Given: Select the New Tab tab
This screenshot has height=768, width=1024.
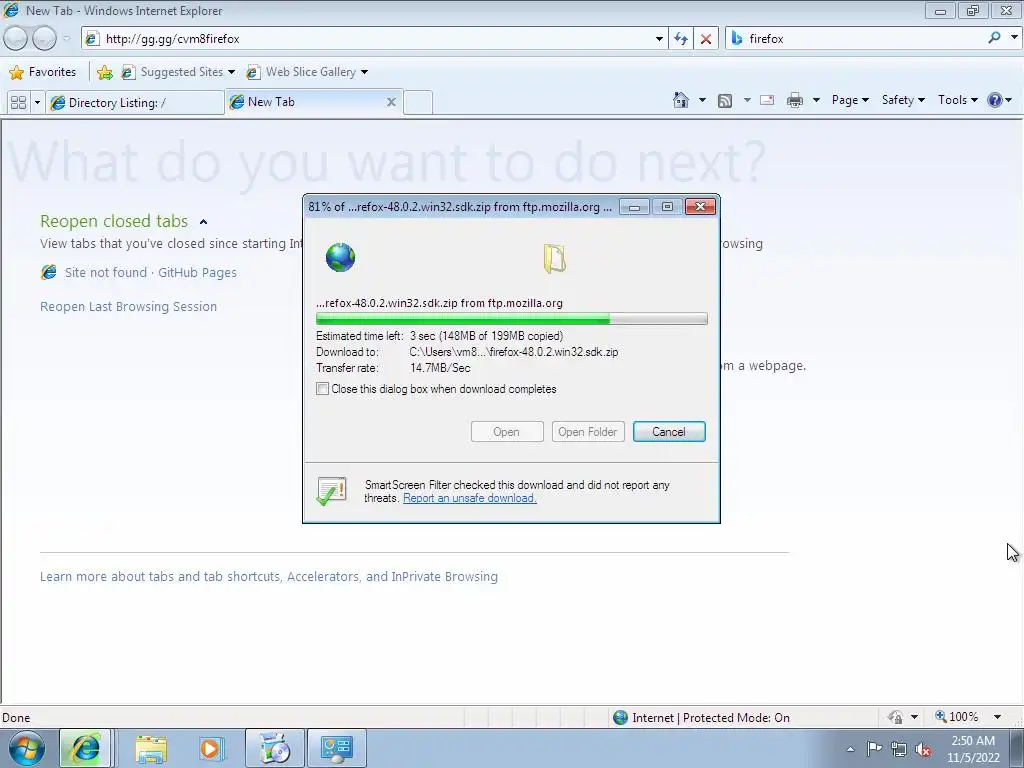Looking at the screenshot, I should click(312, 102).
